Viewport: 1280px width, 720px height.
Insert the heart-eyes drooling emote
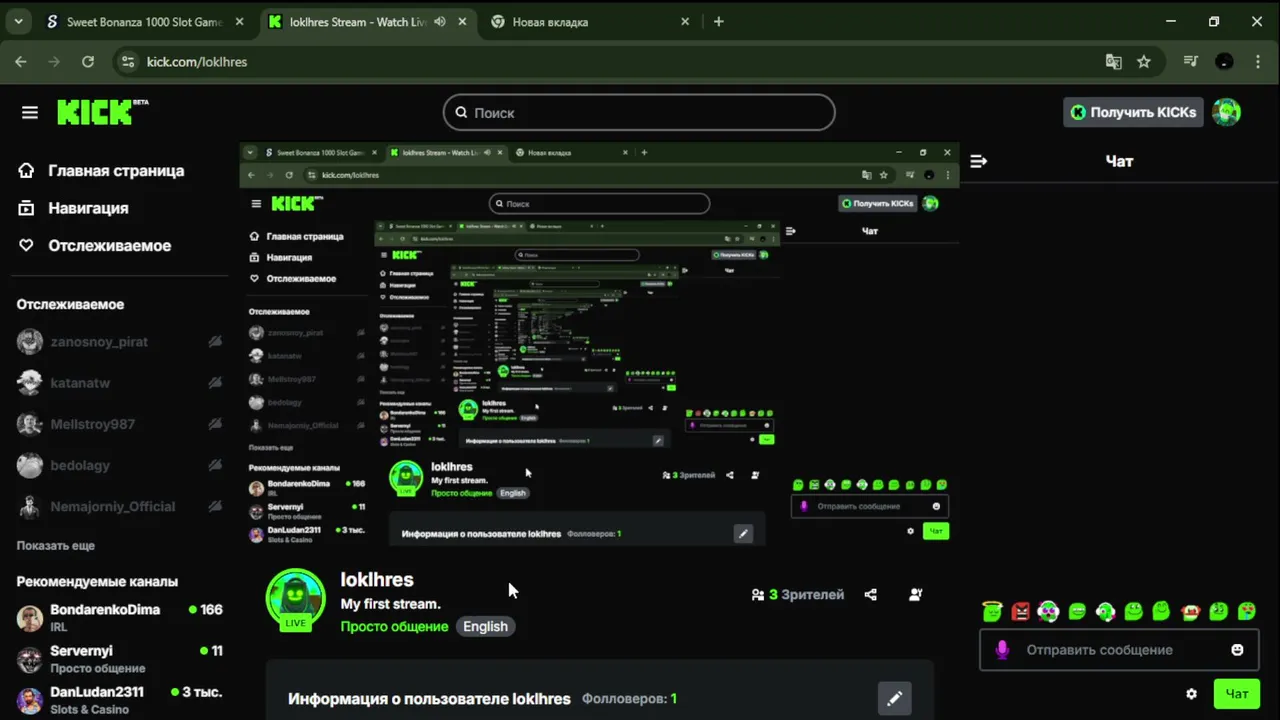coord(1247,611)
